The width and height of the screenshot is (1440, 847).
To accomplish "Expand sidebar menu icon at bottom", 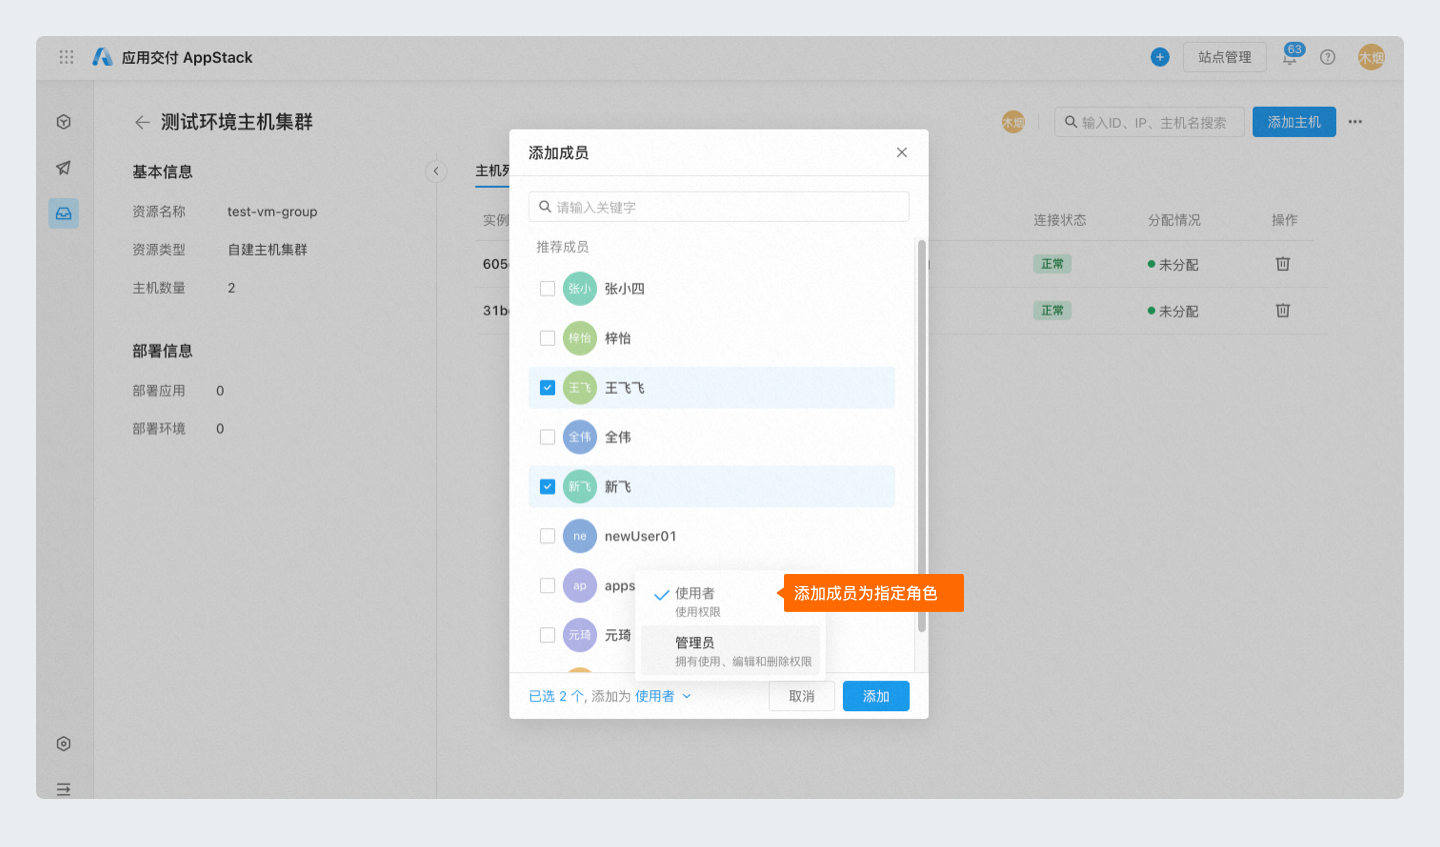I will 64,789.
